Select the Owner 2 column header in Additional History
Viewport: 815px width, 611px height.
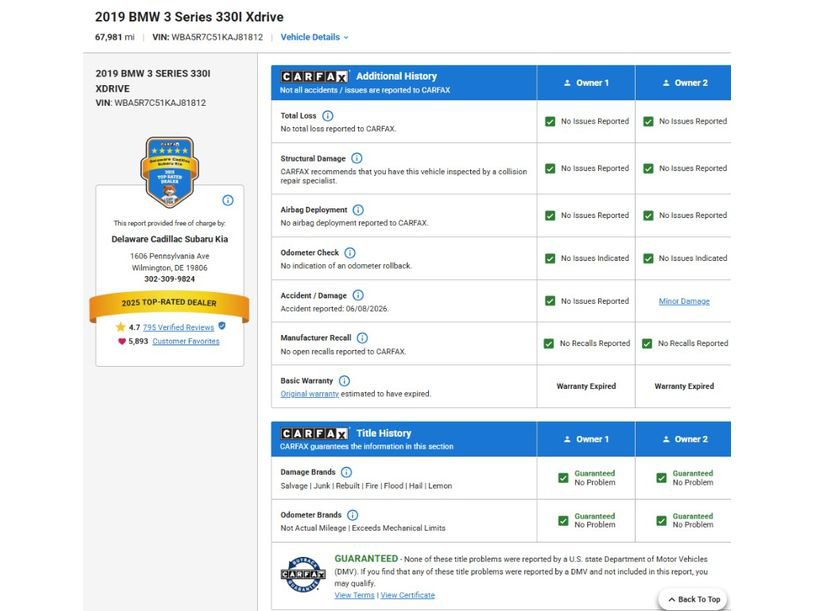683,83
